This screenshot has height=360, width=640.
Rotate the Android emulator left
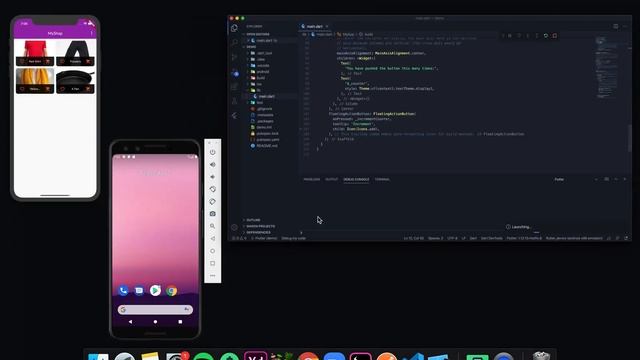pyautogui.click(x=213, y=189)
